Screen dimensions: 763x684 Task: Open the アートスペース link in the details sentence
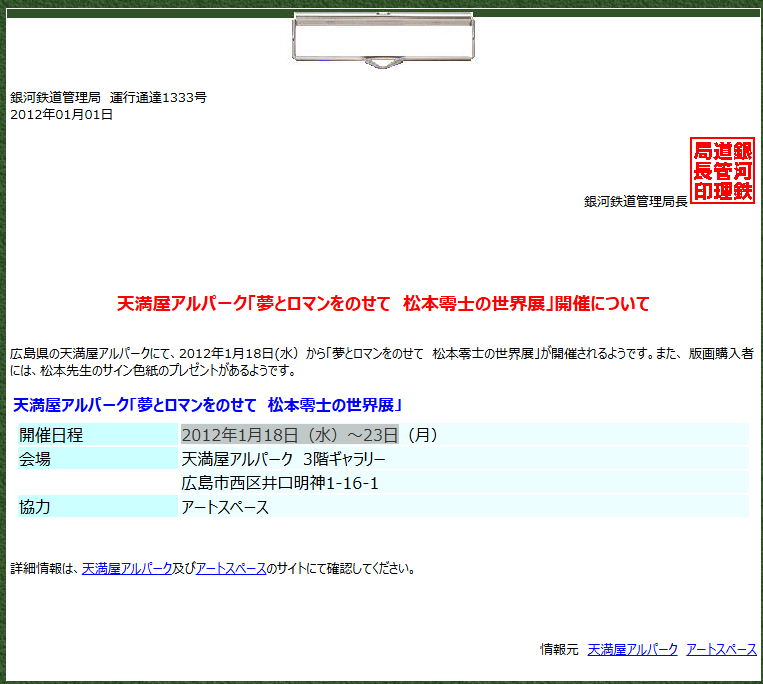coord(231,568)
